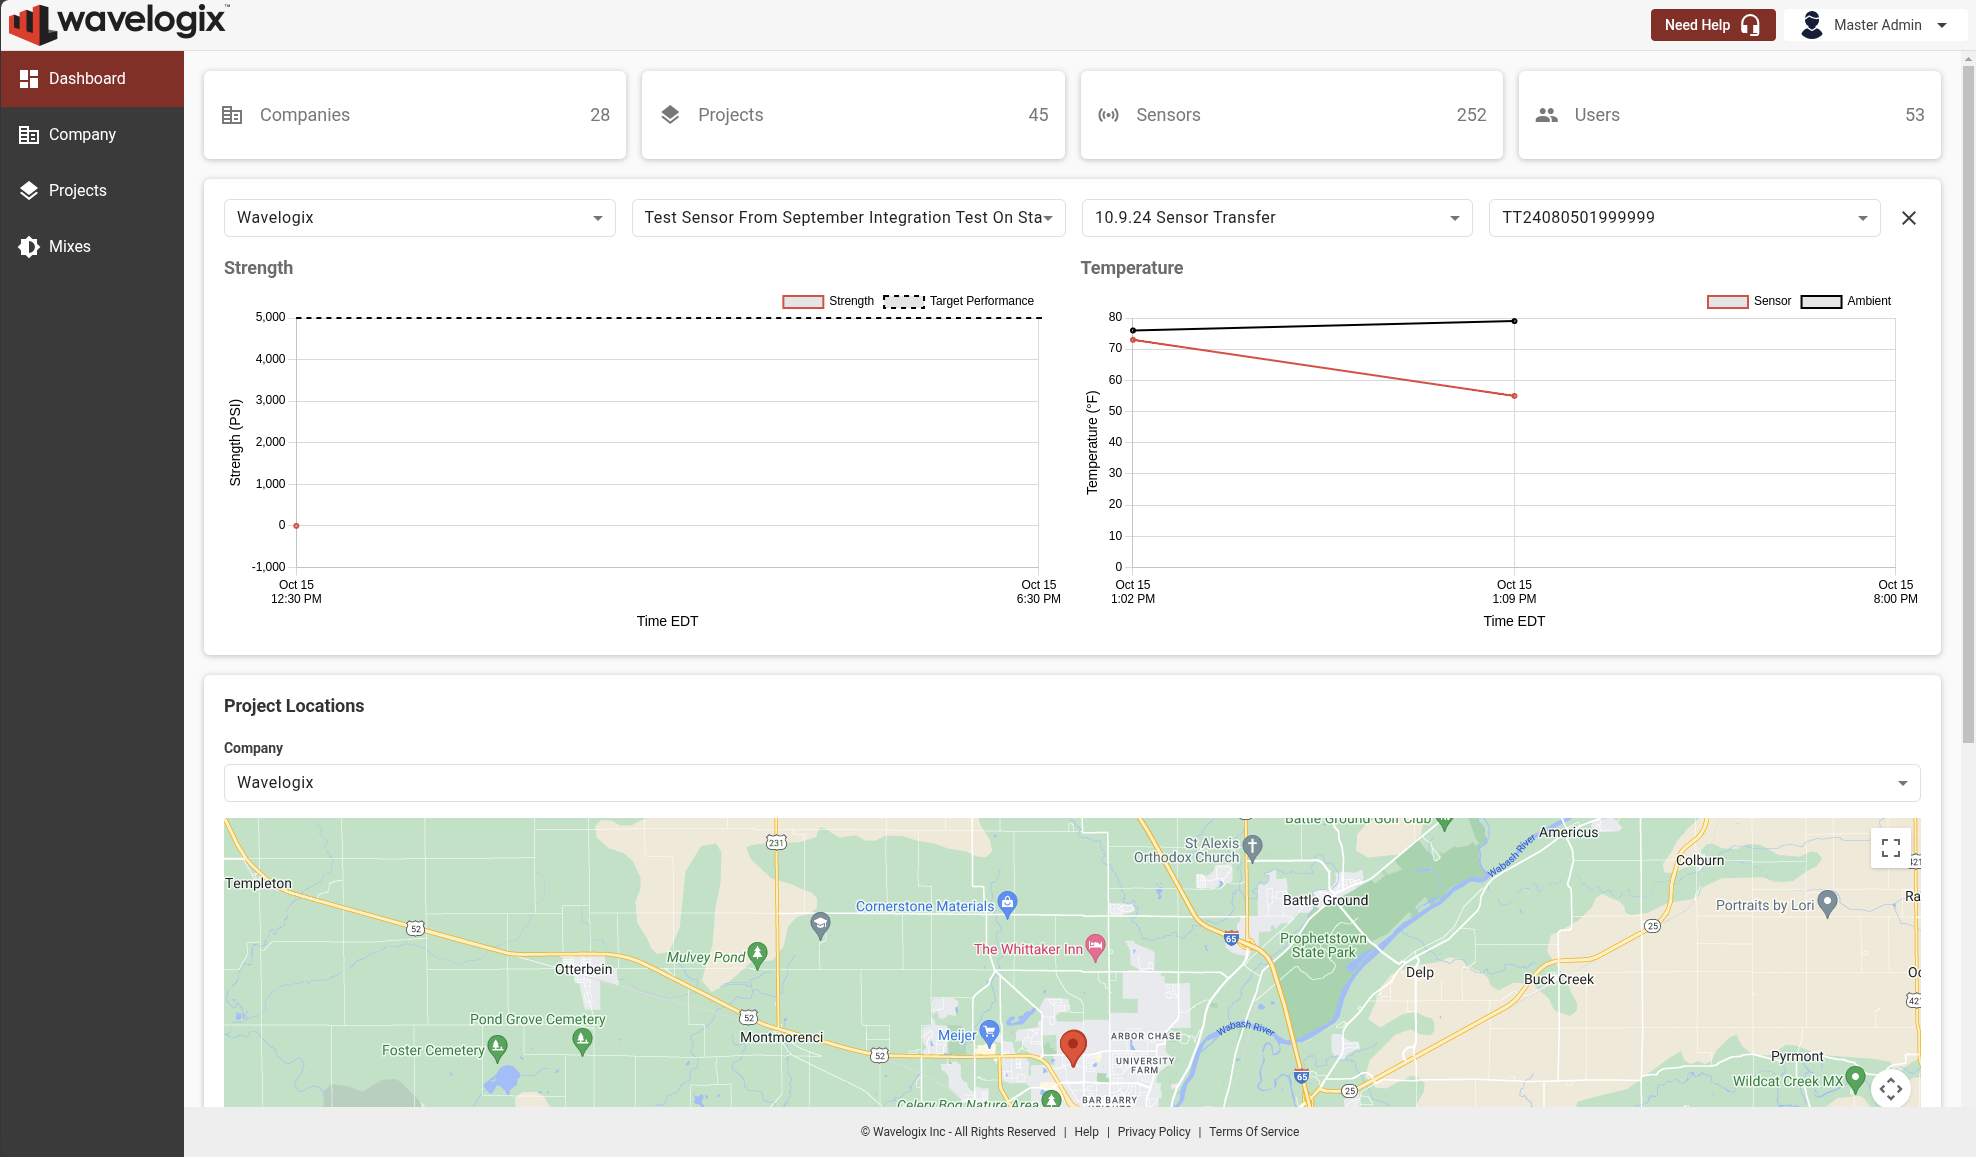This screenshot has width=1976, height=1157.
Task: Switch to the Dashboard section
Action: (x=87, y=78)
